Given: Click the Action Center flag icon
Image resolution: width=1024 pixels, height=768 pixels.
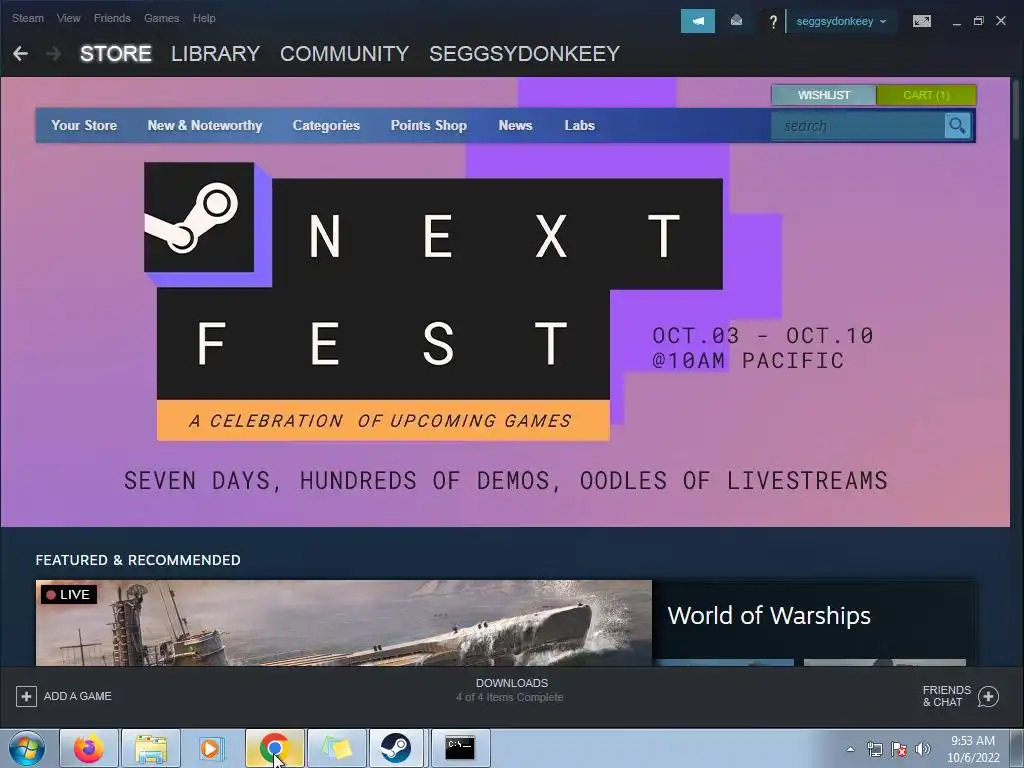Looking at the screenshot, I should [899, 749].
